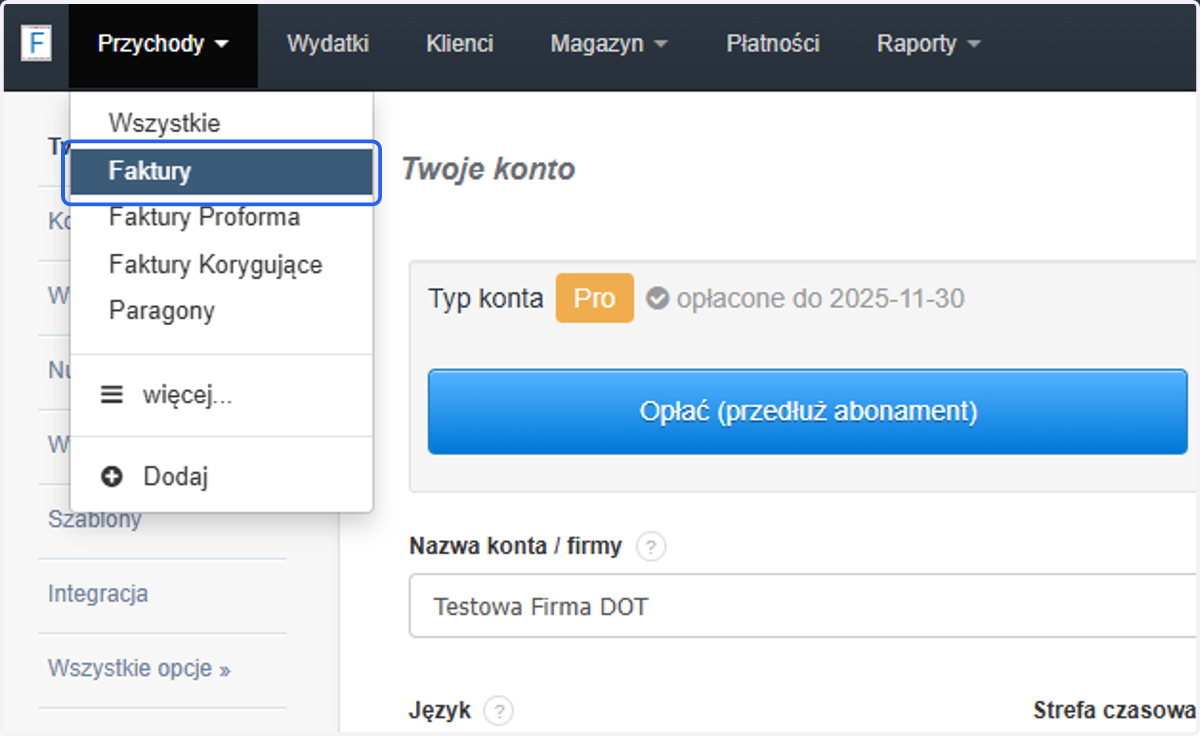This screenshot has width=1200, height=736.
Task: Click the więcej... menu item
Action: click(222, 396)
